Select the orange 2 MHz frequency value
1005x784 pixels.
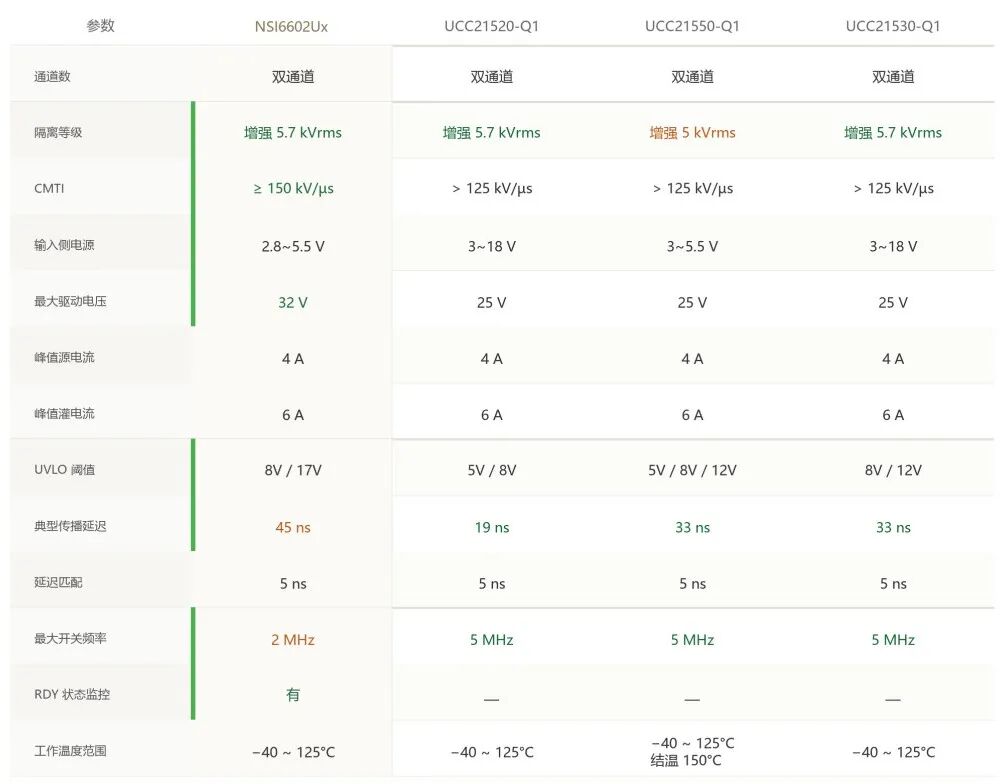[x=293, y=640]
